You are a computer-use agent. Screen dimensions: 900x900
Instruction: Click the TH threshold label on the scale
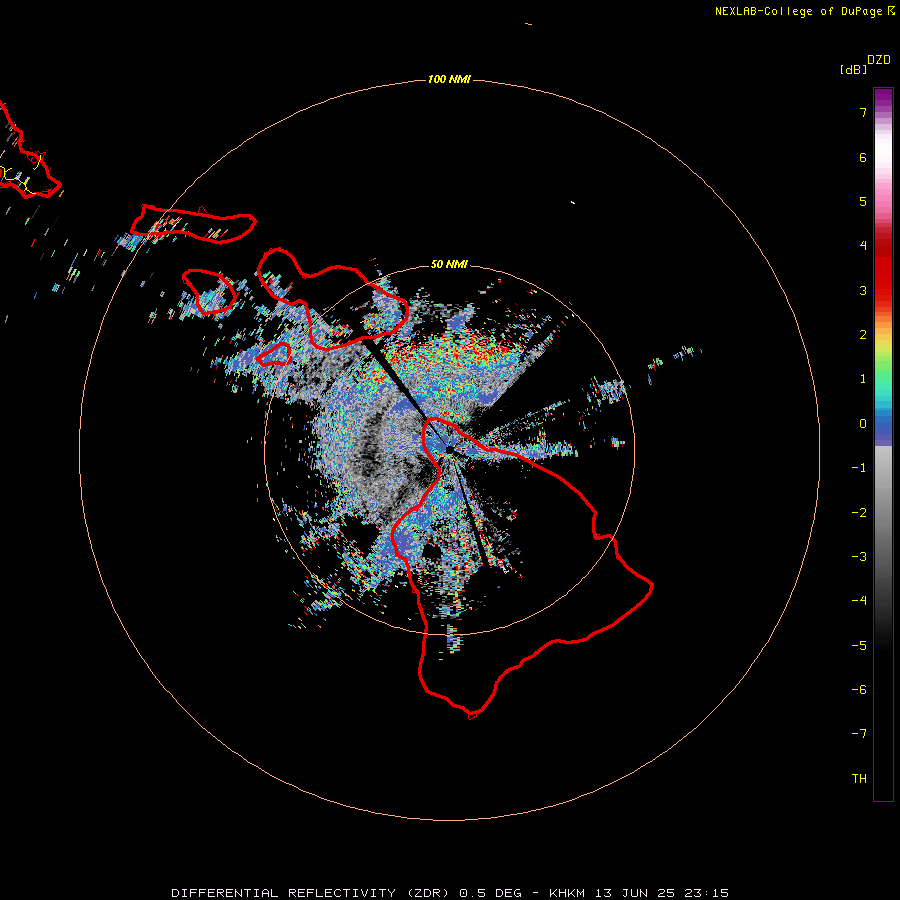(859, 779)
